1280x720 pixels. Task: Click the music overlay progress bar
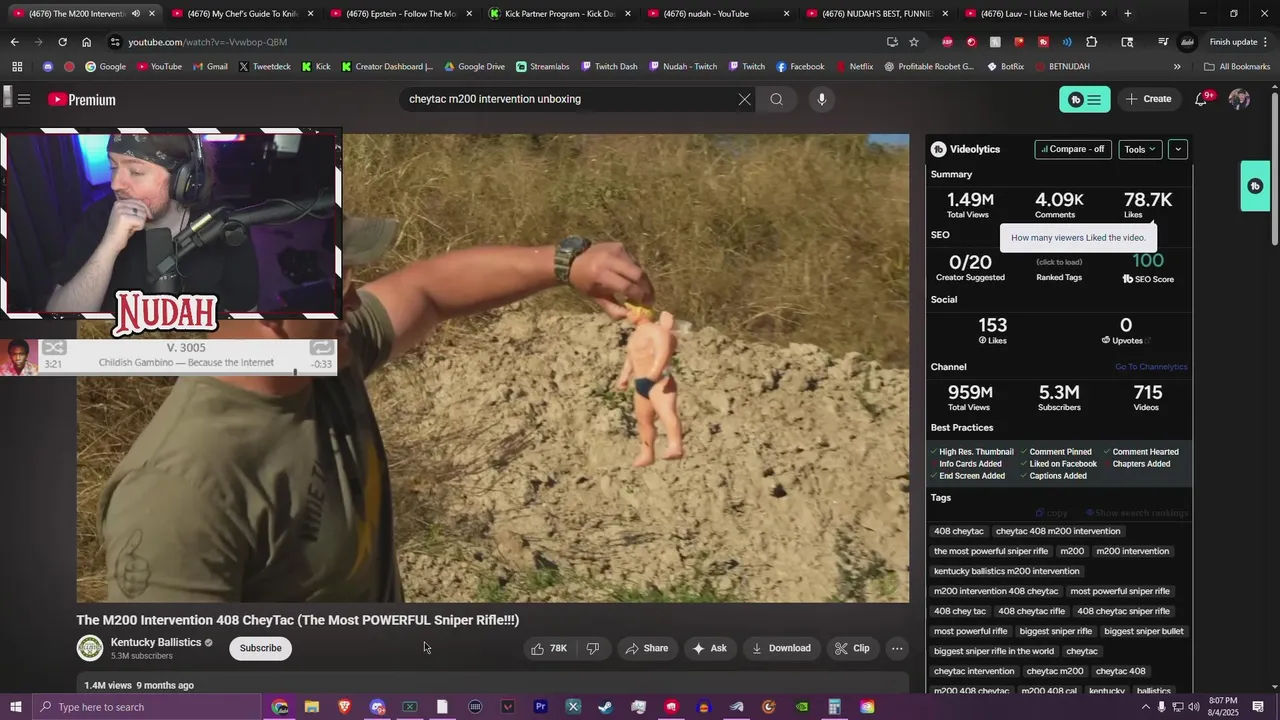188,373
